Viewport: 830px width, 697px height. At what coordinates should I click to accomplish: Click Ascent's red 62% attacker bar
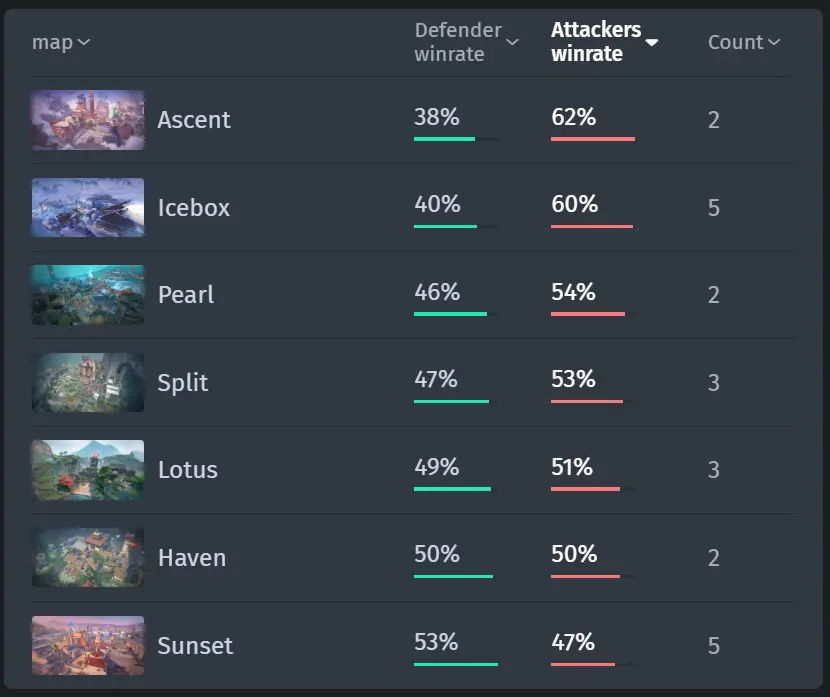(x=593, y=139)
